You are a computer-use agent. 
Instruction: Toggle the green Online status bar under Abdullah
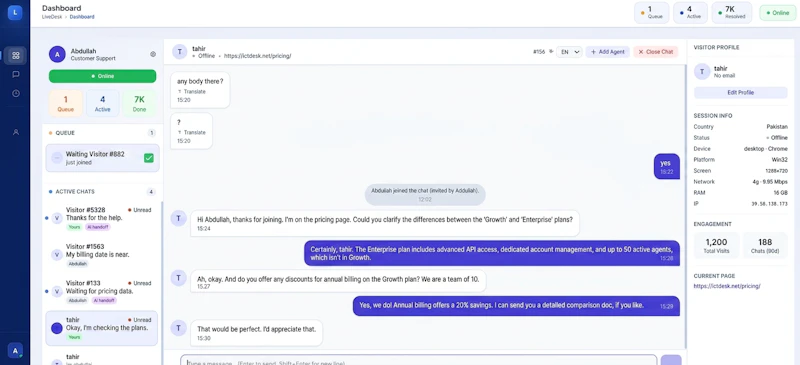(x=103, y=76)
